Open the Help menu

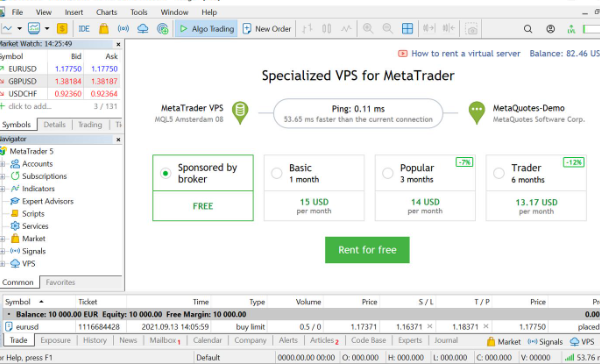click(x=209, y=12)
